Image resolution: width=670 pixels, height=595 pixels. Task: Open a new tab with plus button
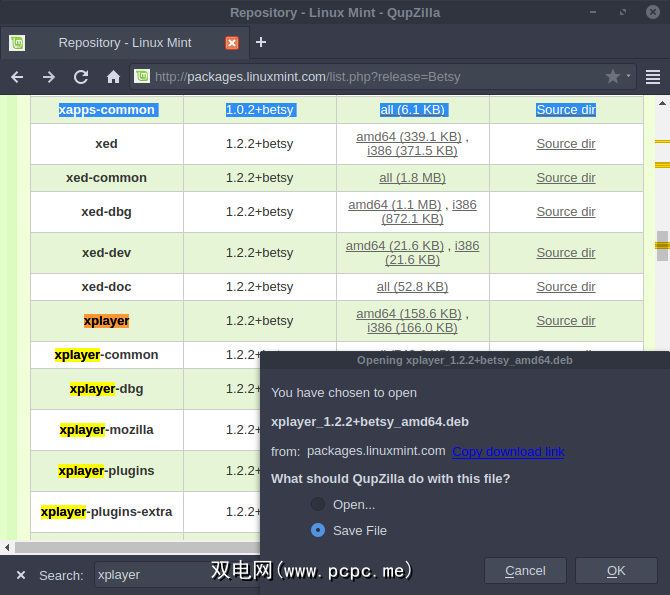click(261, 42)
